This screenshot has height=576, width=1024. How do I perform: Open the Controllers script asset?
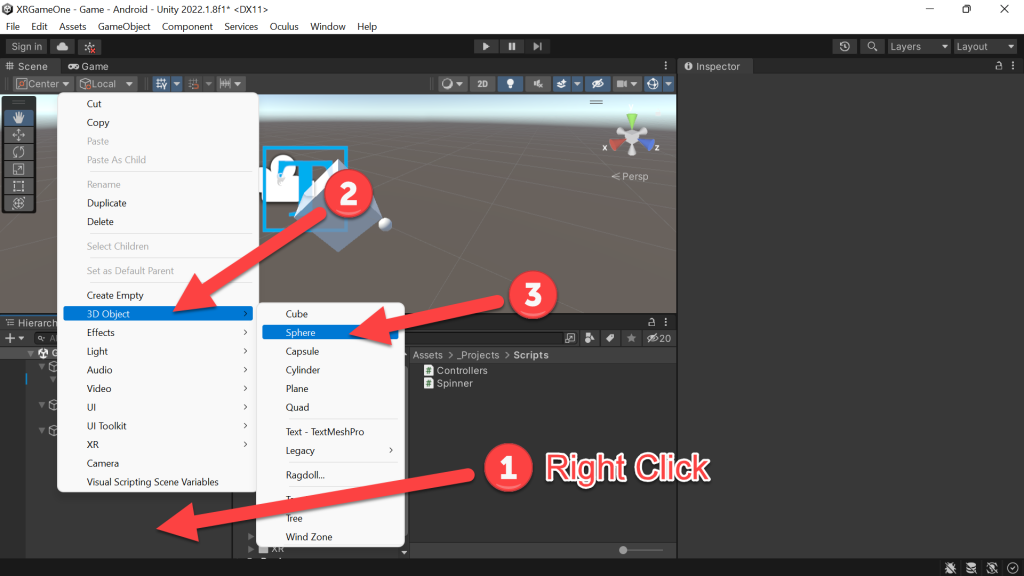click(x=456, y=370)
